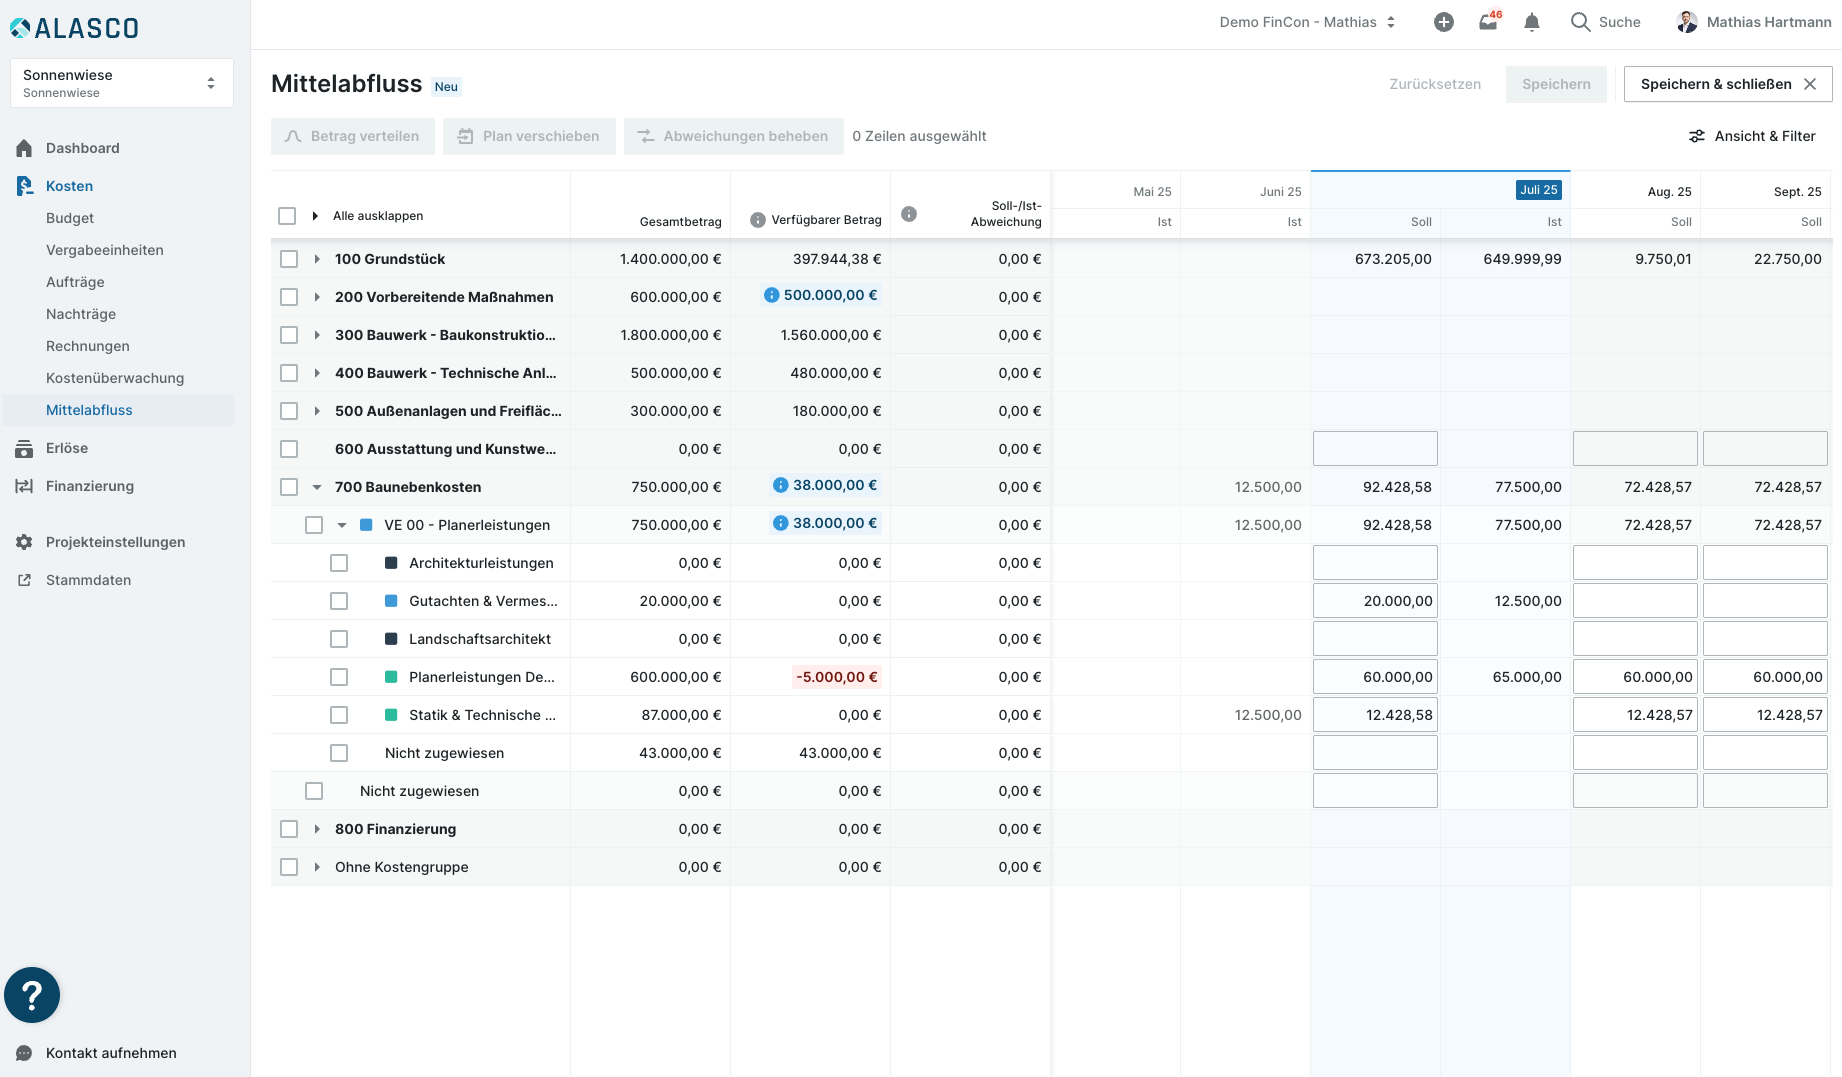Click info icon beside Verfügbarer Betrag header
The image size is (1842, 1077).
point(758,220)
